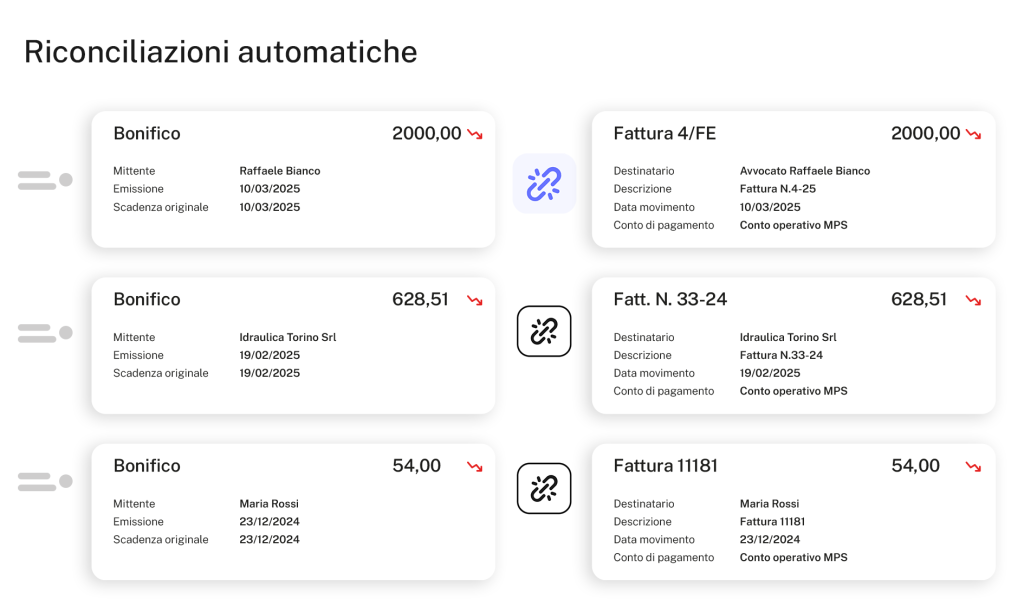Click the amount 2000,00 on the Bonifico card
Viewport: 1024px width, 611px height.
pos(426,134)
